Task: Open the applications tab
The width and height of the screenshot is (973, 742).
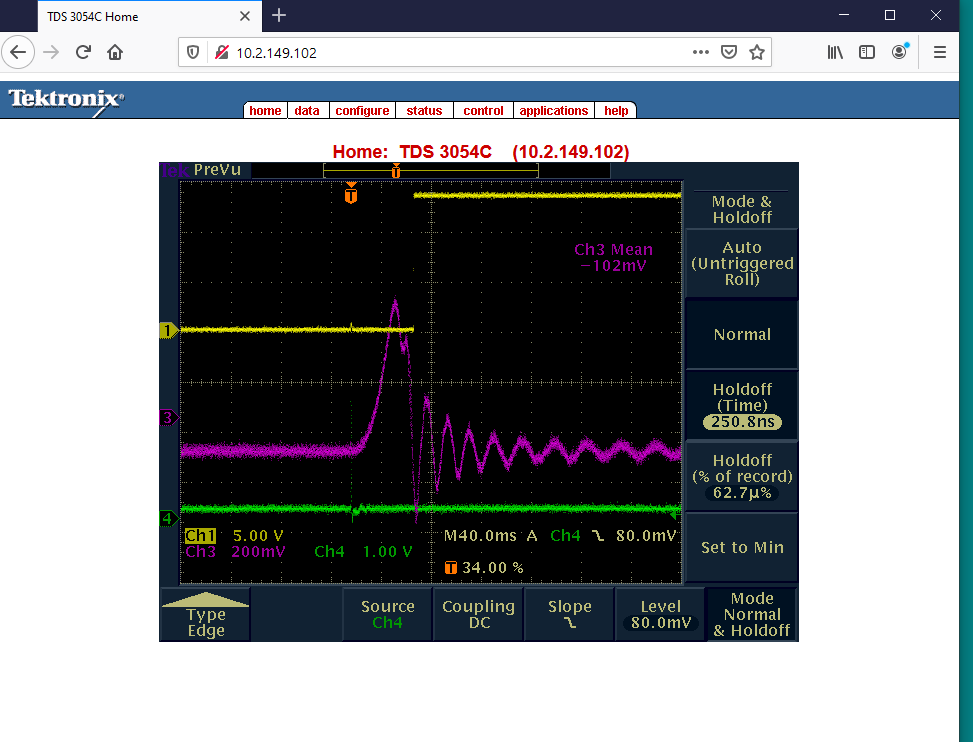Action: tap(554, 111)
